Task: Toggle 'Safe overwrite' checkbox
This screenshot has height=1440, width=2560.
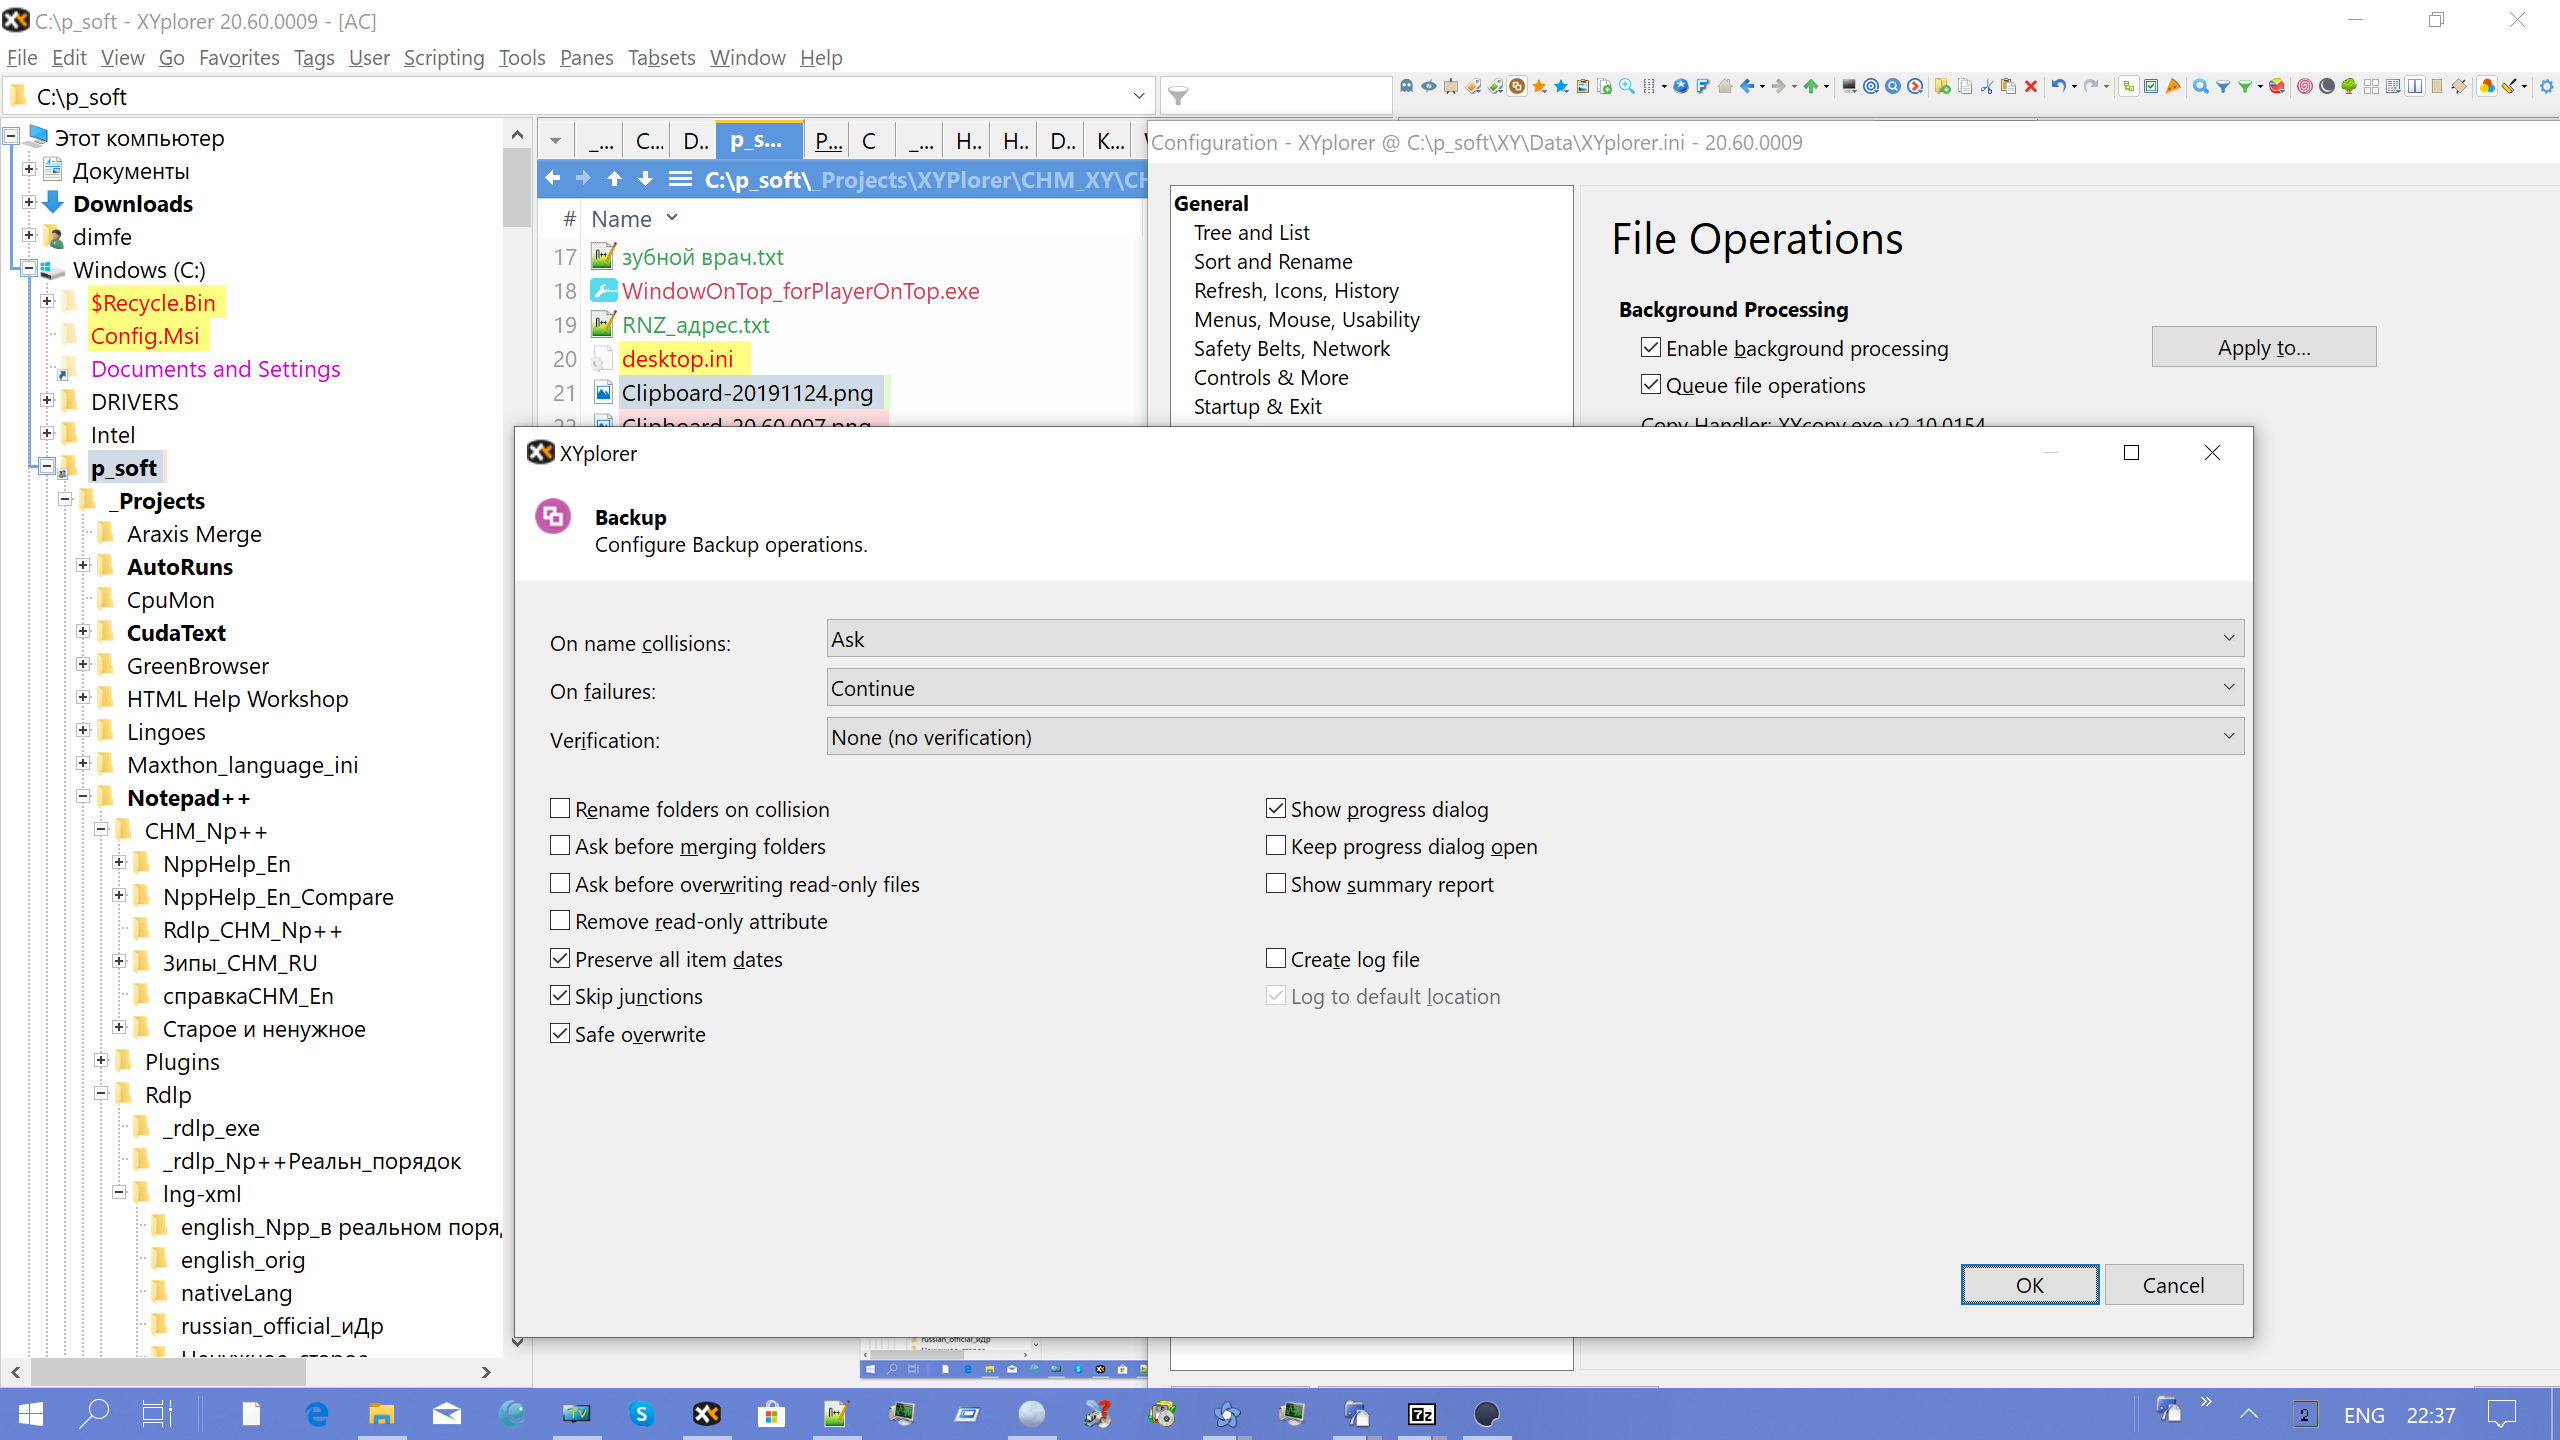Action: click(x=561, y=1034)
